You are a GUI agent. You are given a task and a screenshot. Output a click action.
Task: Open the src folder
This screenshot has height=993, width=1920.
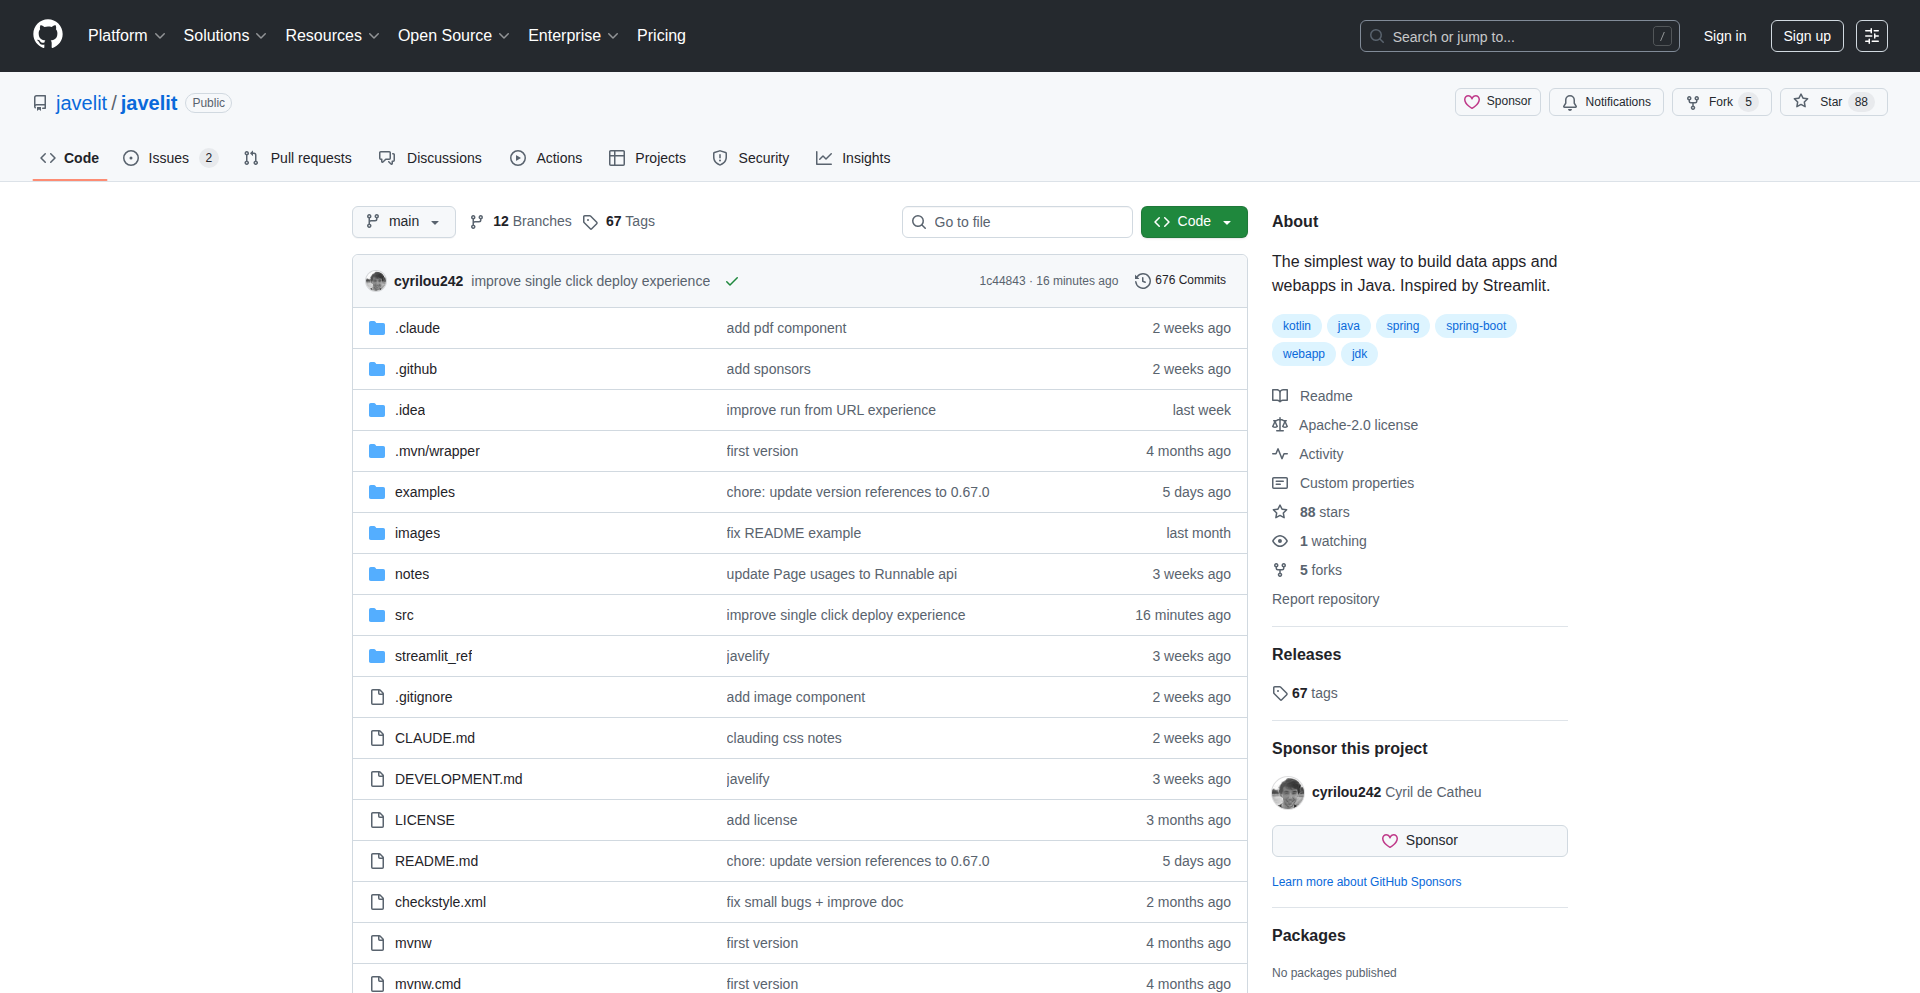point(404,615)
